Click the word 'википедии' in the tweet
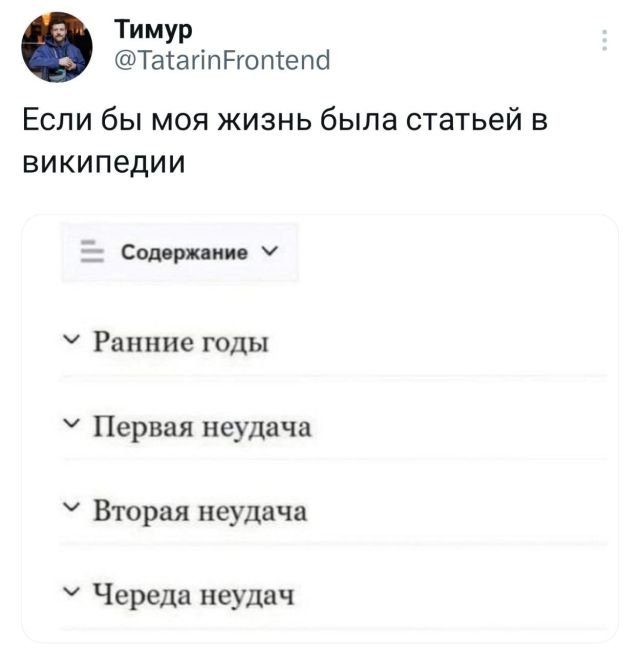 coord(104,162)
